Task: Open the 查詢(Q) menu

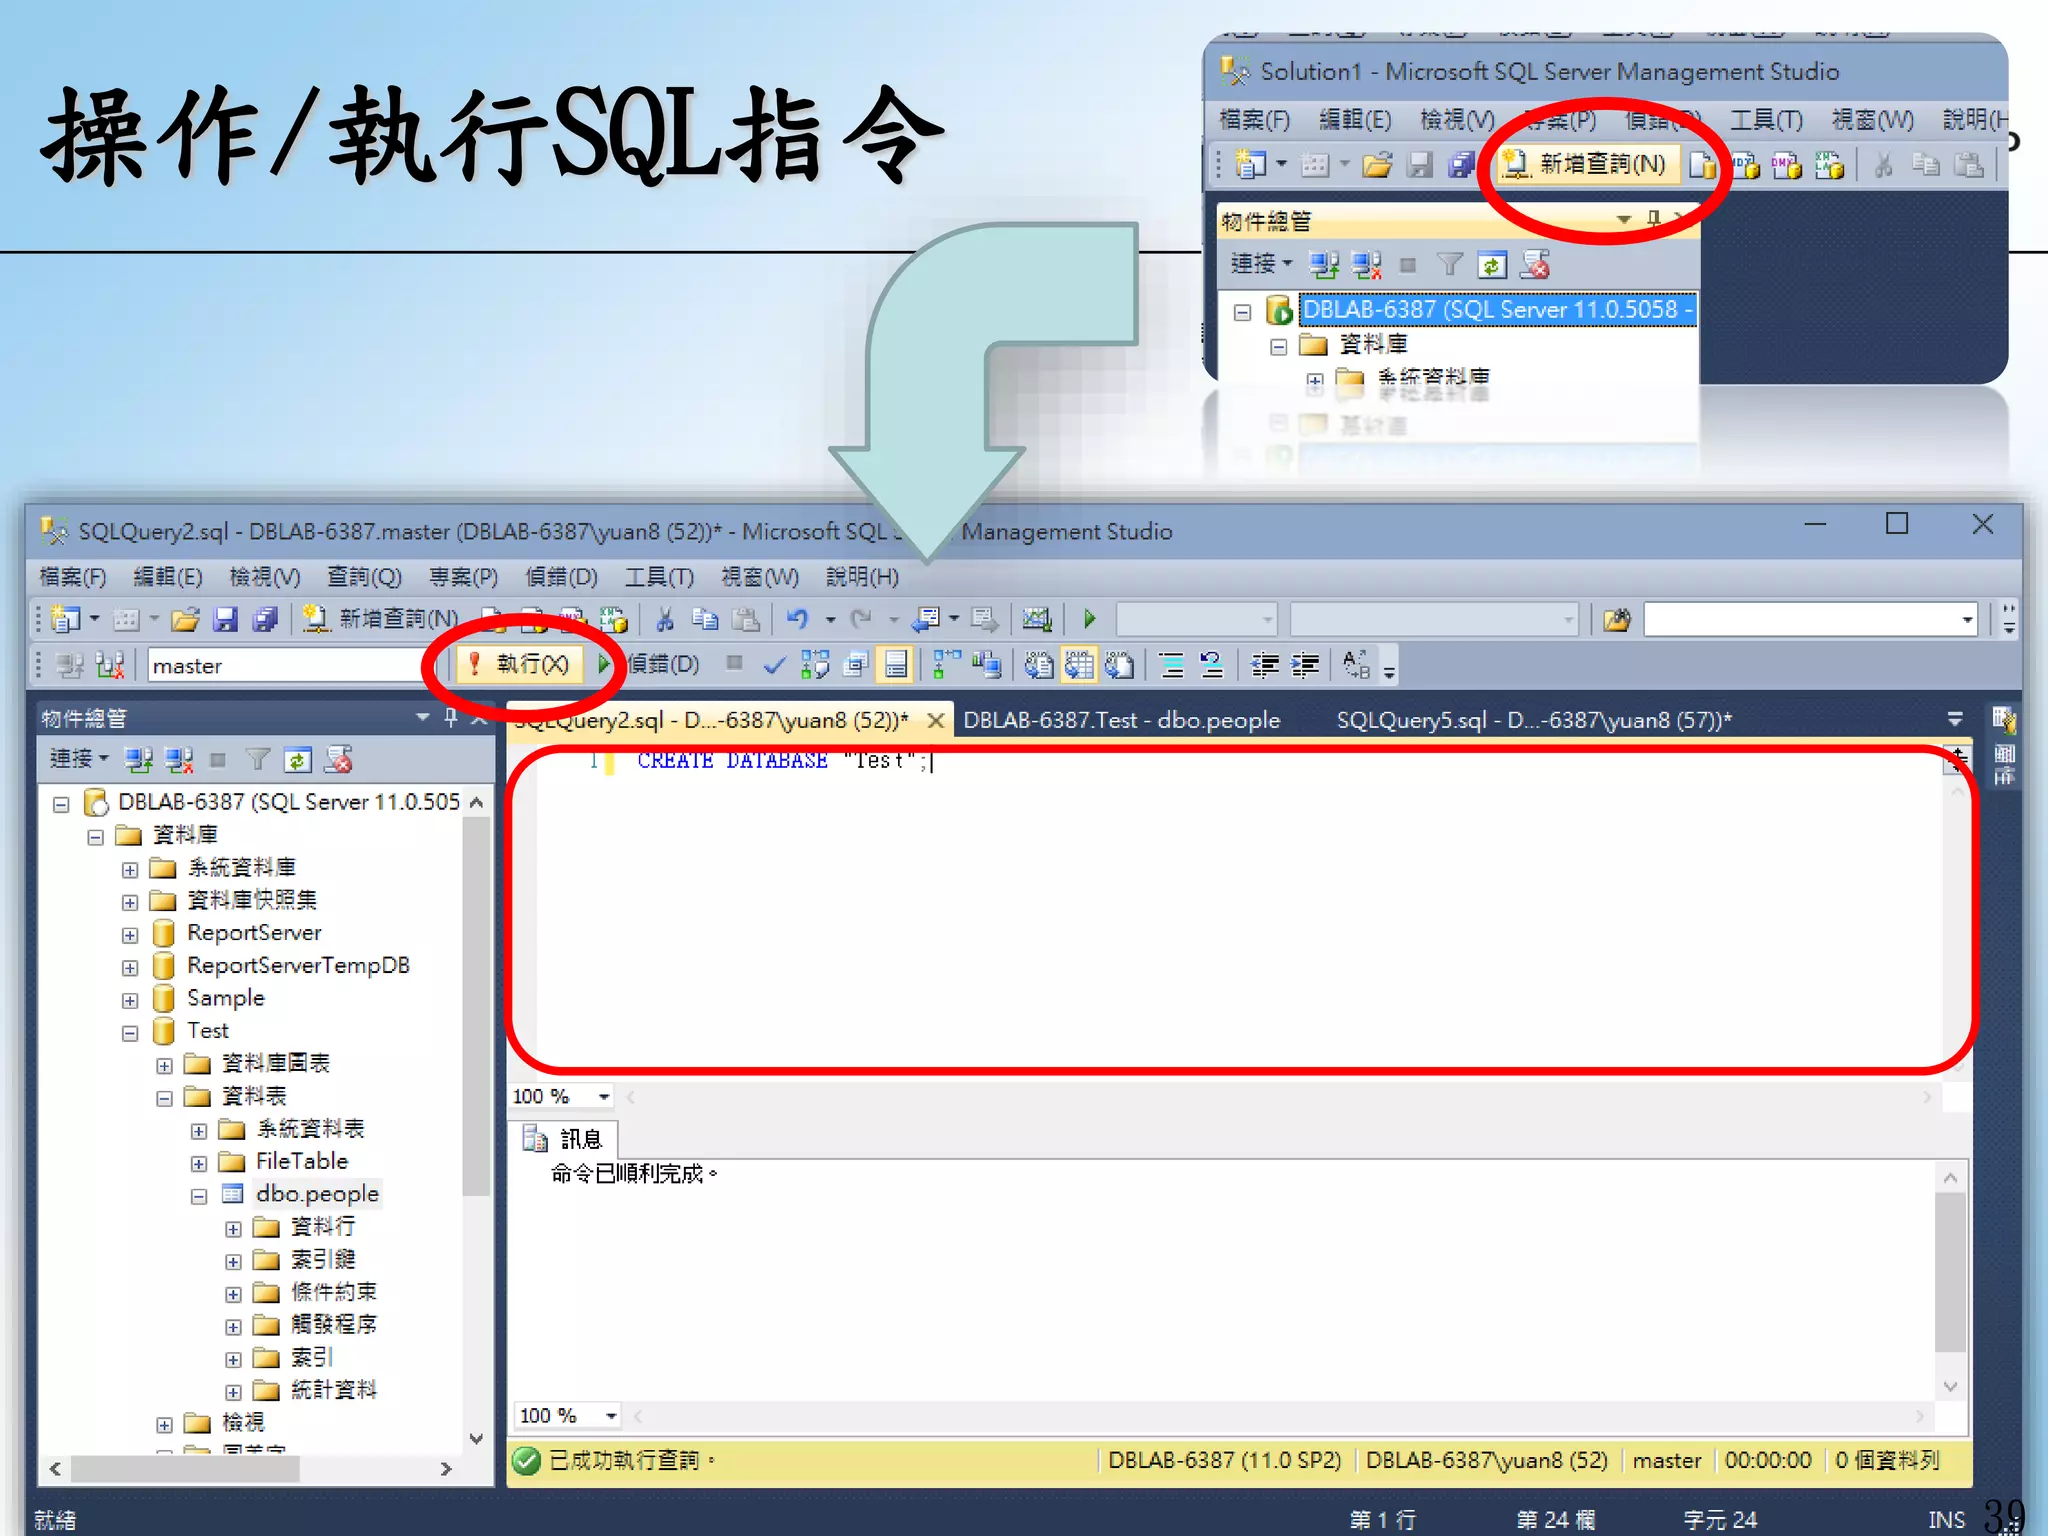Action: 364,577
